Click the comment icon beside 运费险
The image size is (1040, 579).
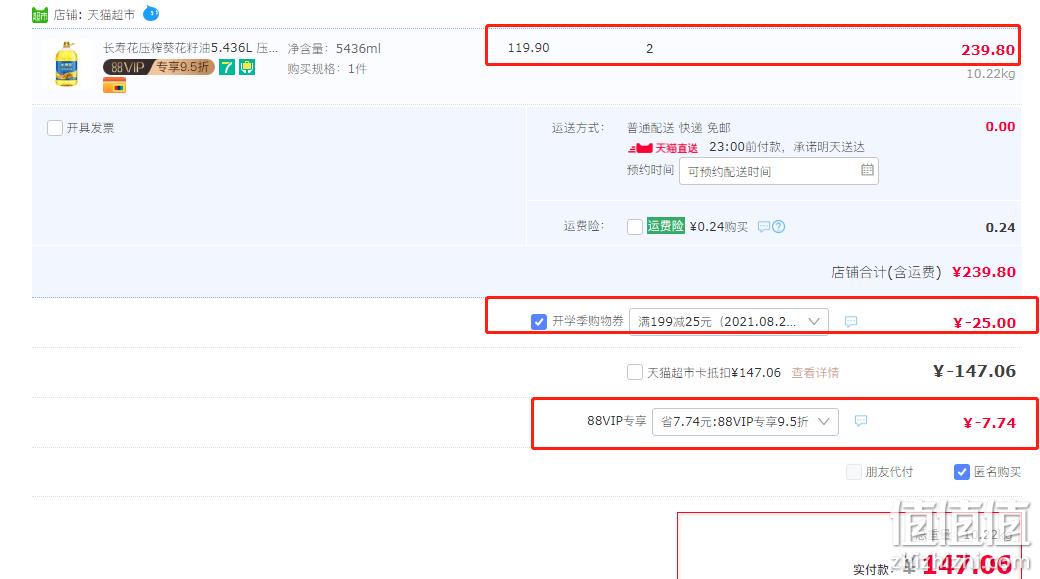pyautogui.click(x=764, y=227)
